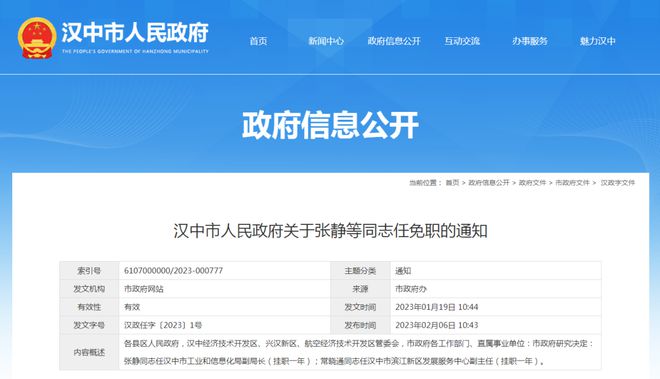Select index number 6107000000/2023-000777
This screenshot has height=379, width=660.
pyautogui.click(x=173, y=270)
